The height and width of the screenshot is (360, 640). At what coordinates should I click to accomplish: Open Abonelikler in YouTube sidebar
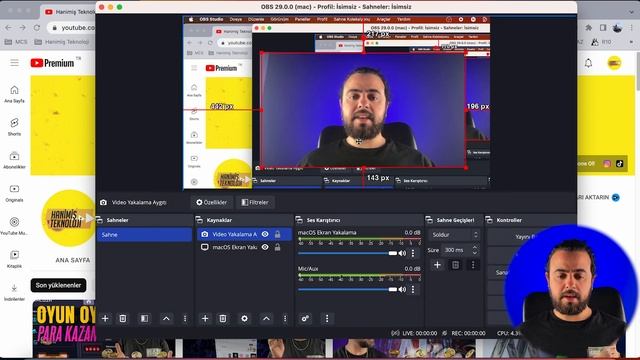(x=14, y=160)
